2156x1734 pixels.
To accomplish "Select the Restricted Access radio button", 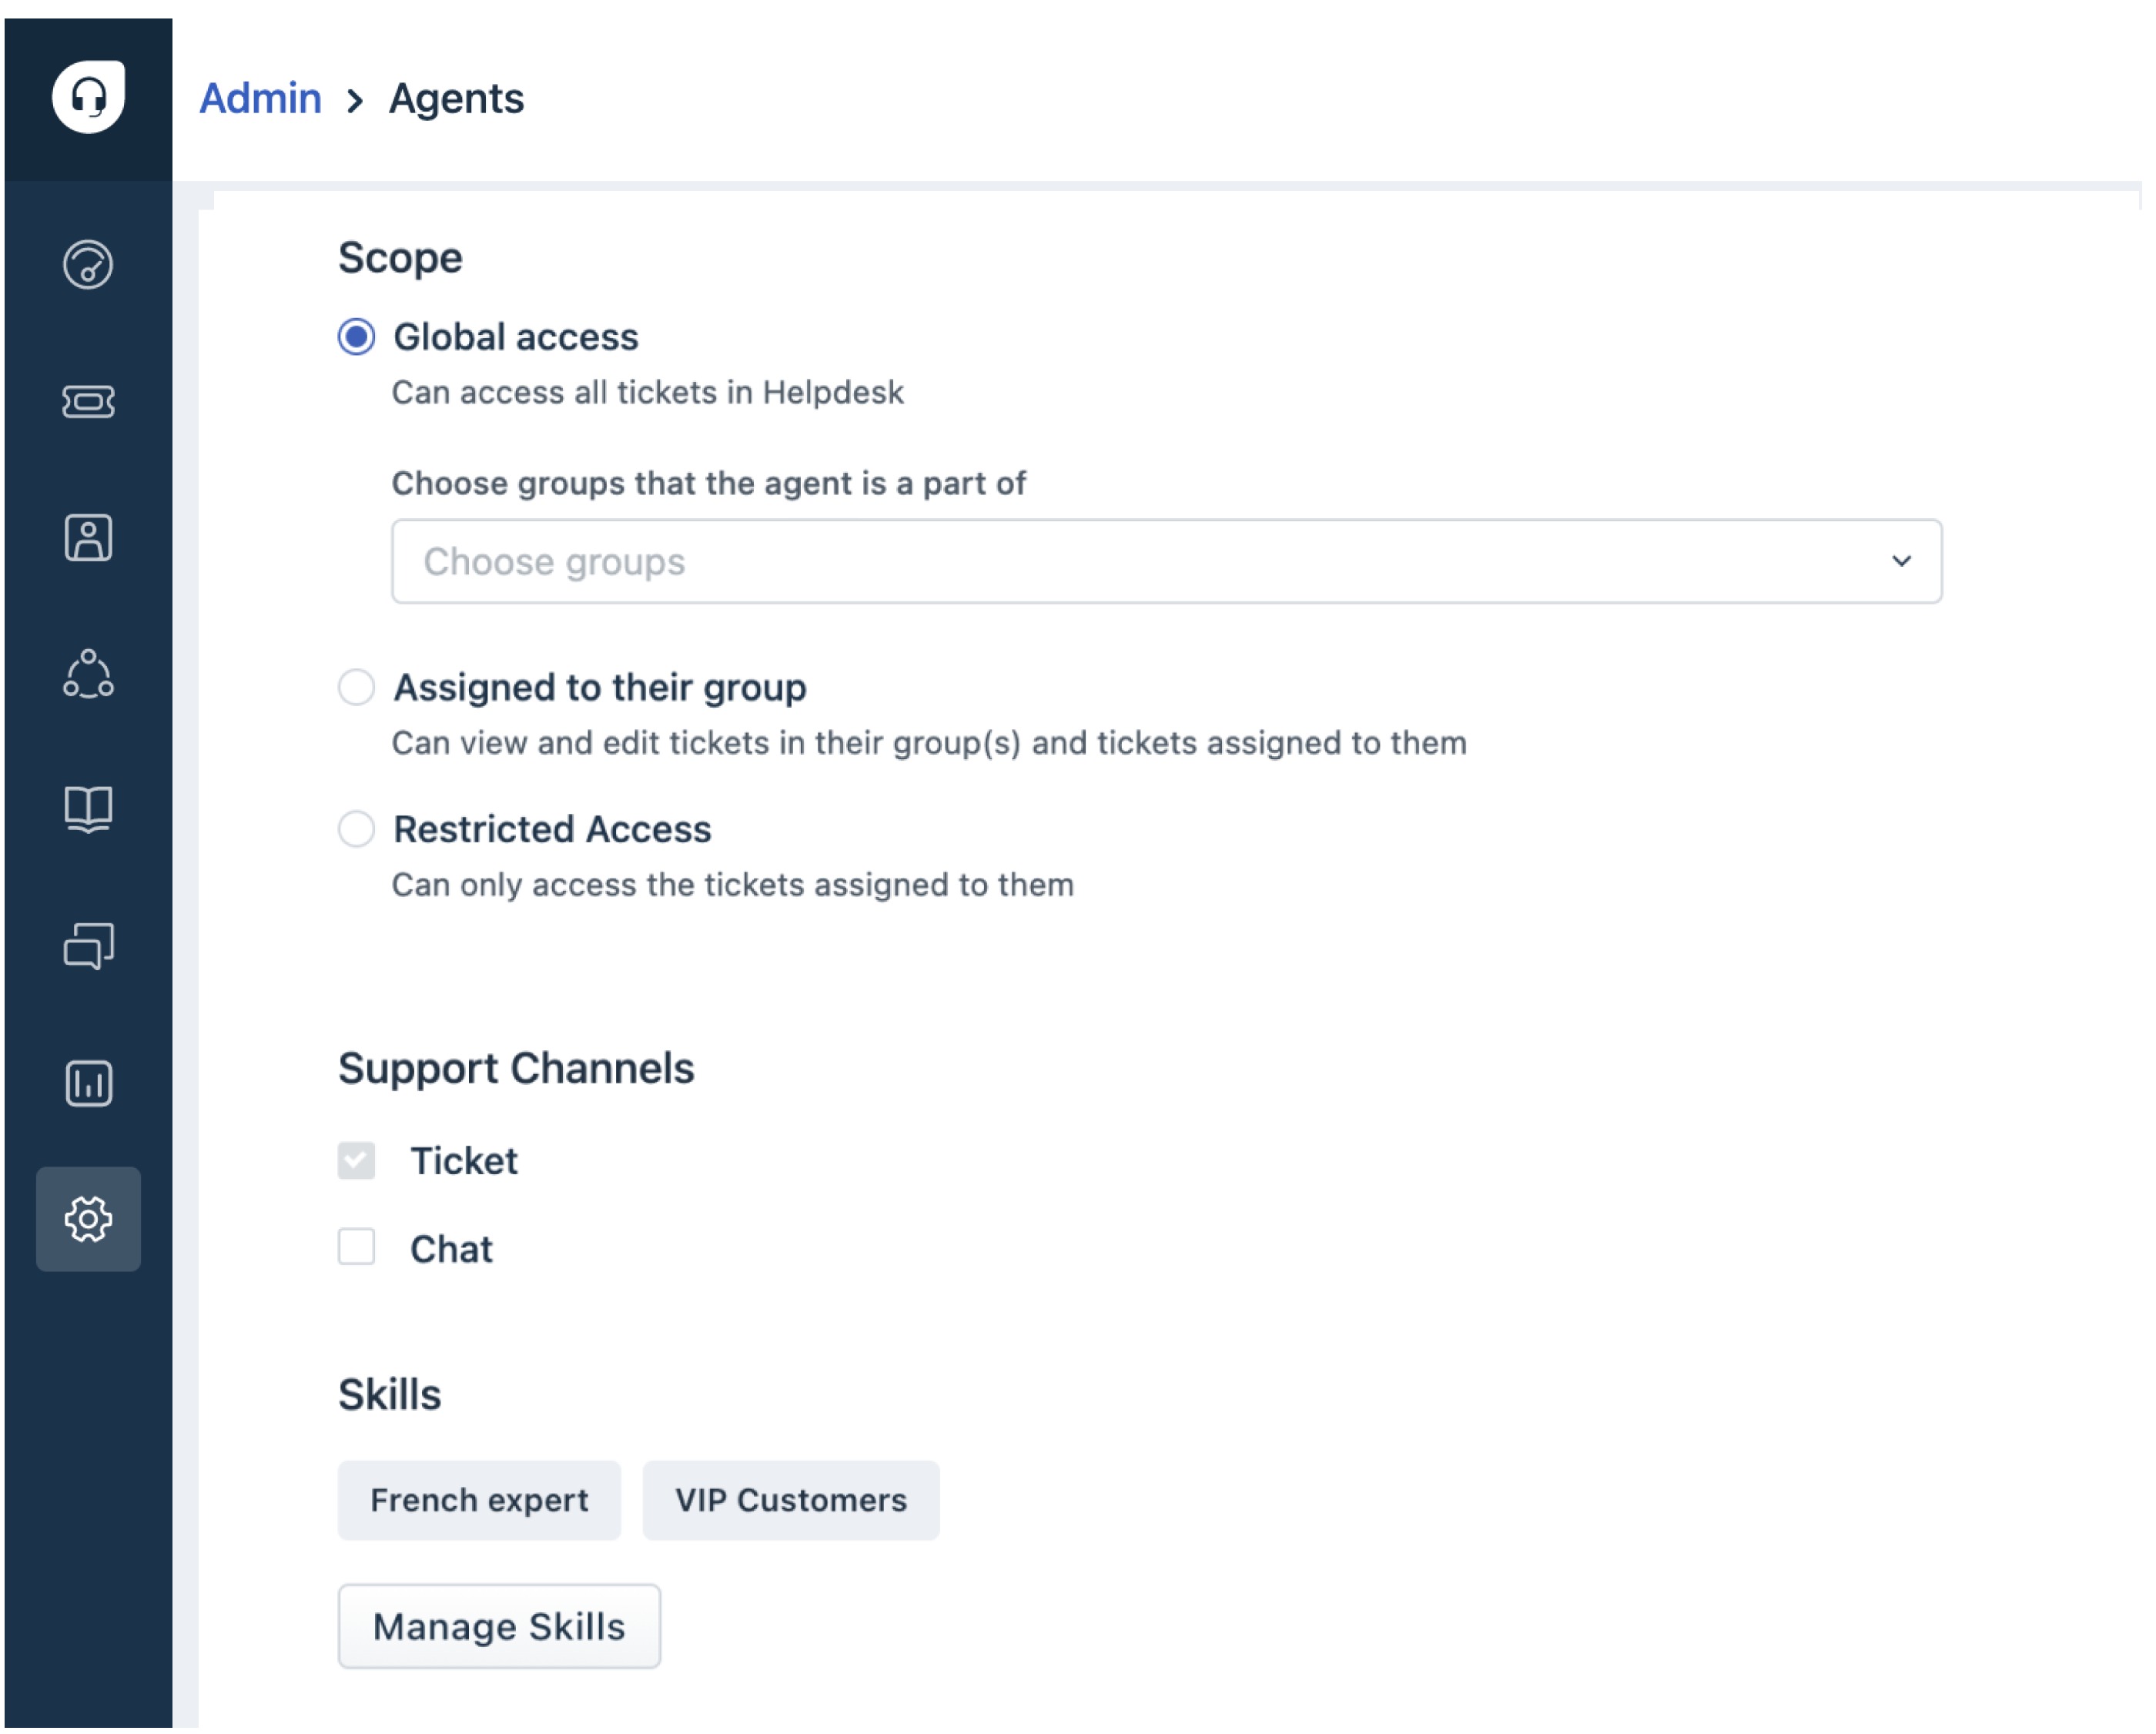I will pos(356,830).
